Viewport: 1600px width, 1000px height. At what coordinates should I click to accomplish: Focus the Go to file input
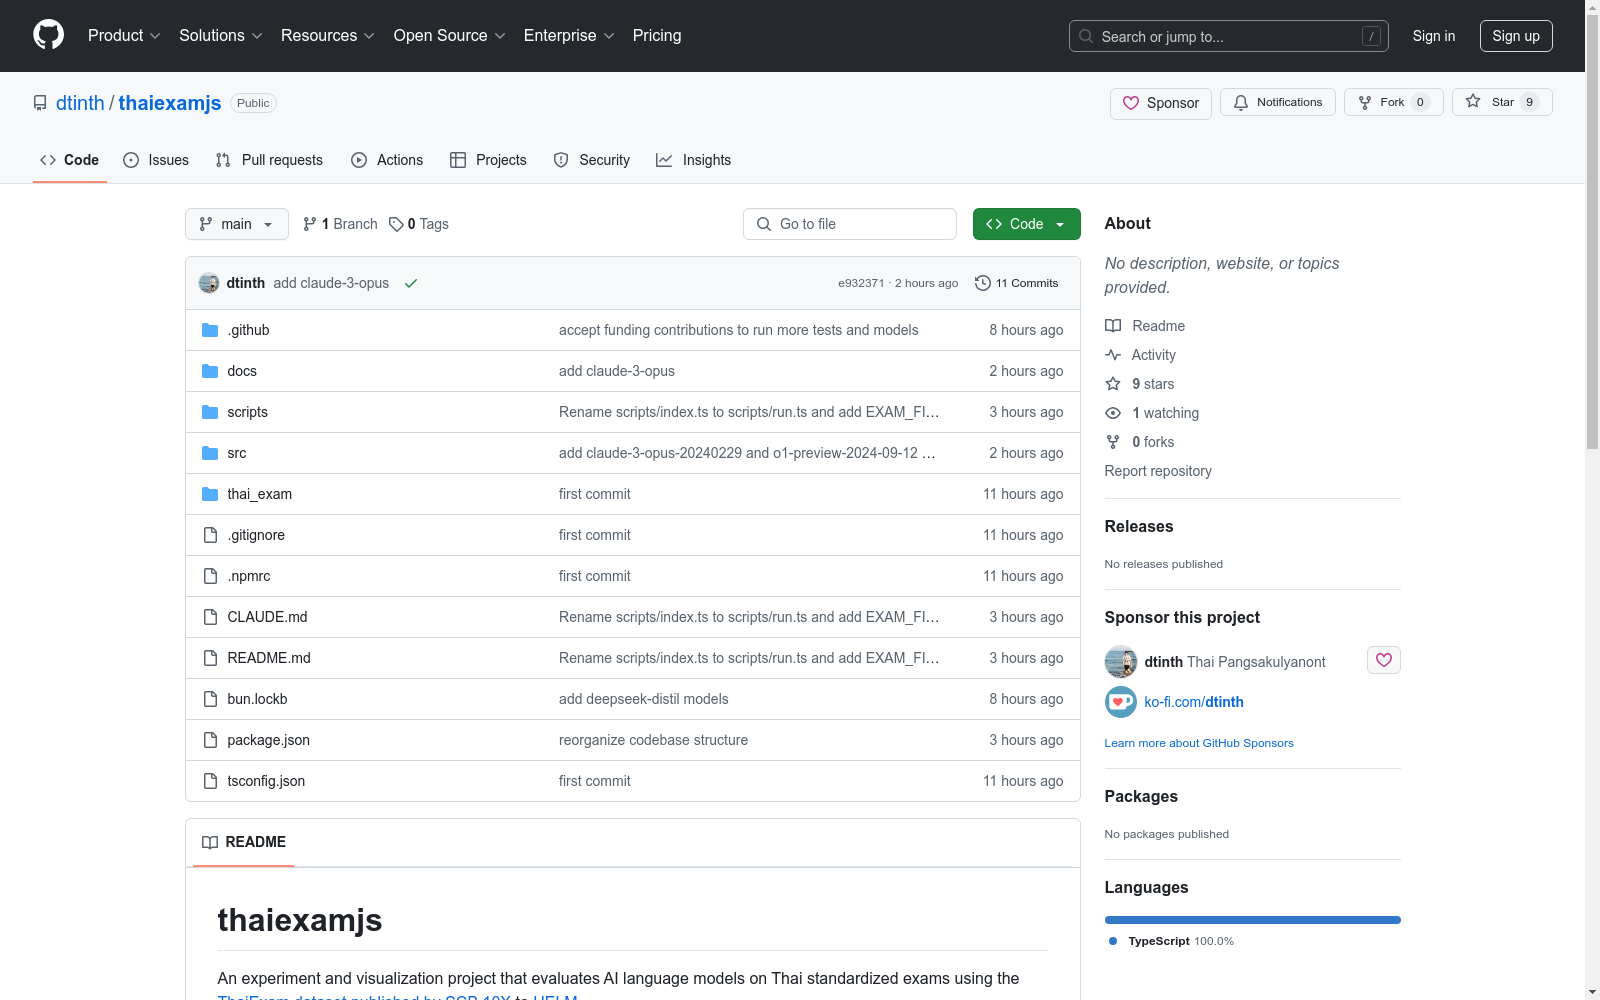coord(850,224)
